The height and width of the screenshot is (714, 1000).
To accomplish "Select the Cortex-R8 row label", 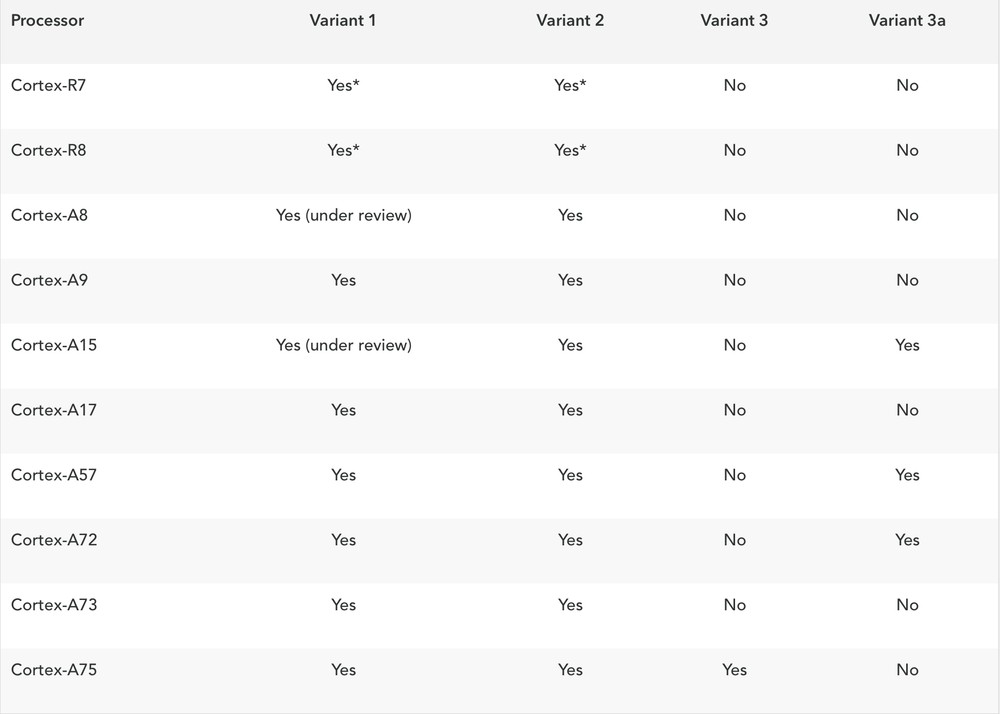I will pos(48,150).
